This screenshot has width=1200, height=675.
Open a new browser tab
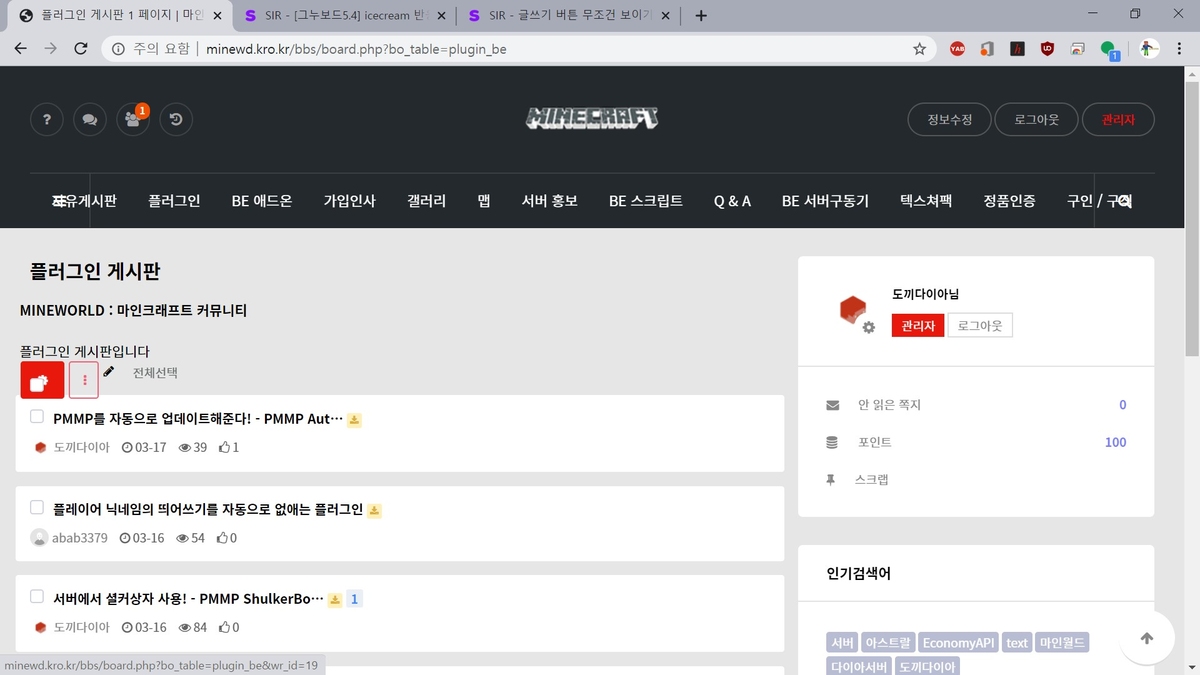pos(701,16)
